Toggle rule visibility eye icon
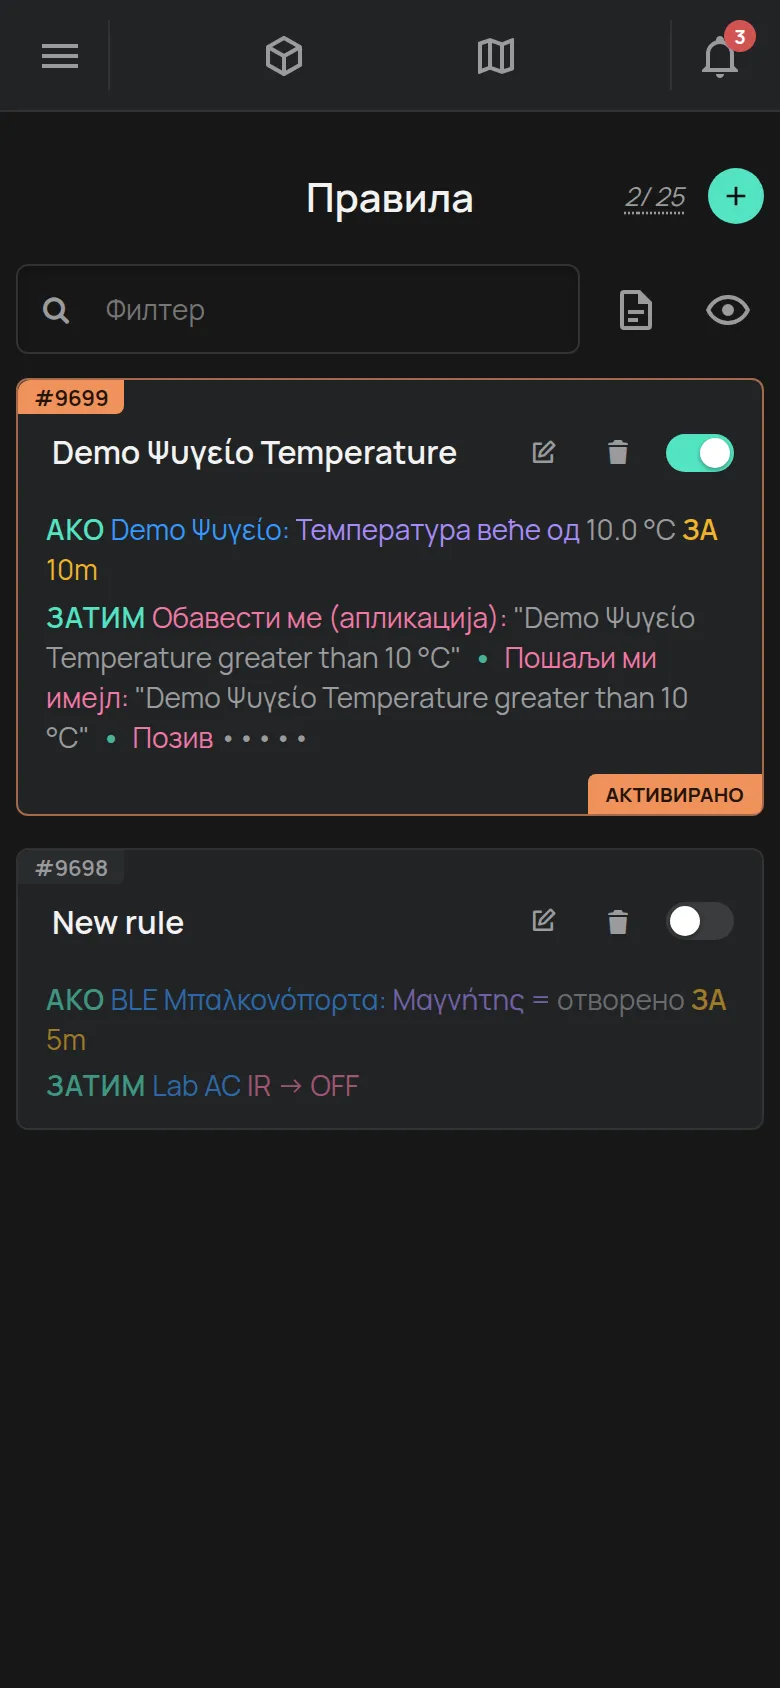This screenshot has width=780, height=1688. (x=728, y=310)
